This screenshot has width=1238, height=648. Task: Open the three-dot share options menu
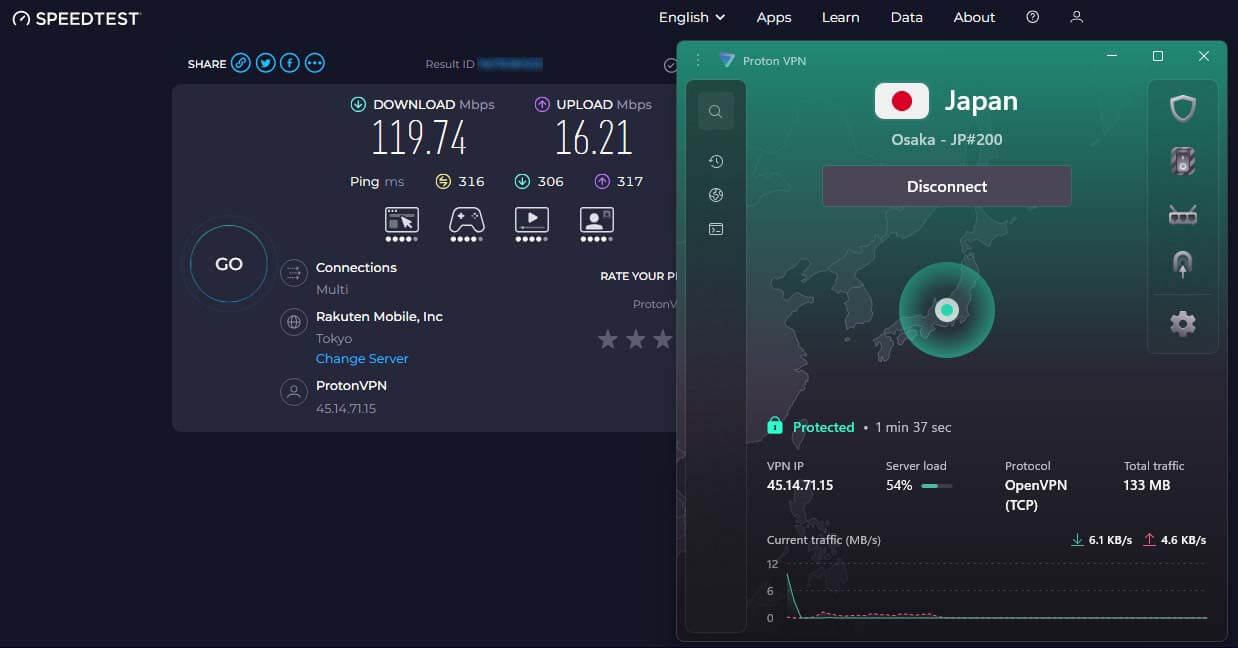point(314,62)
